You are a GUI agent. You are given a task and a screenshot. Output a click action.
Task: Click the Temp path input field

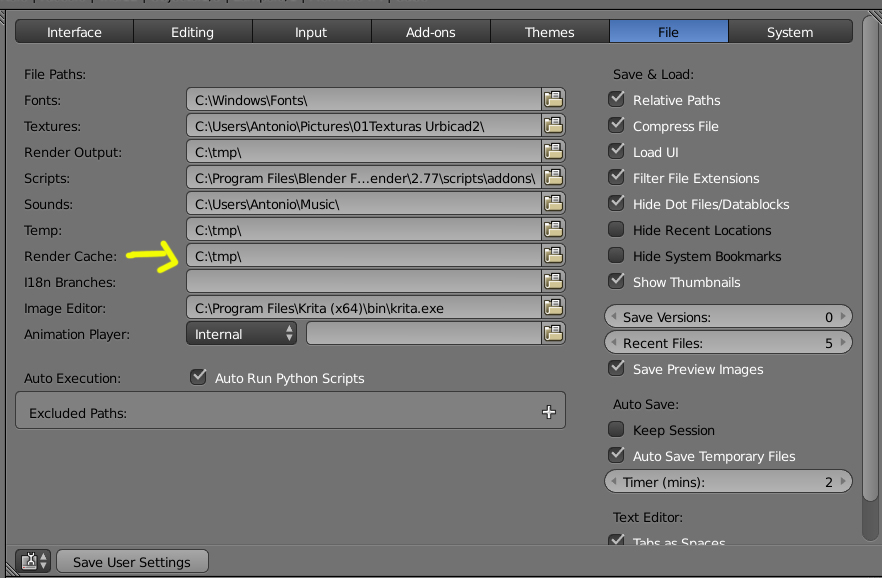(x=363, y=230)
